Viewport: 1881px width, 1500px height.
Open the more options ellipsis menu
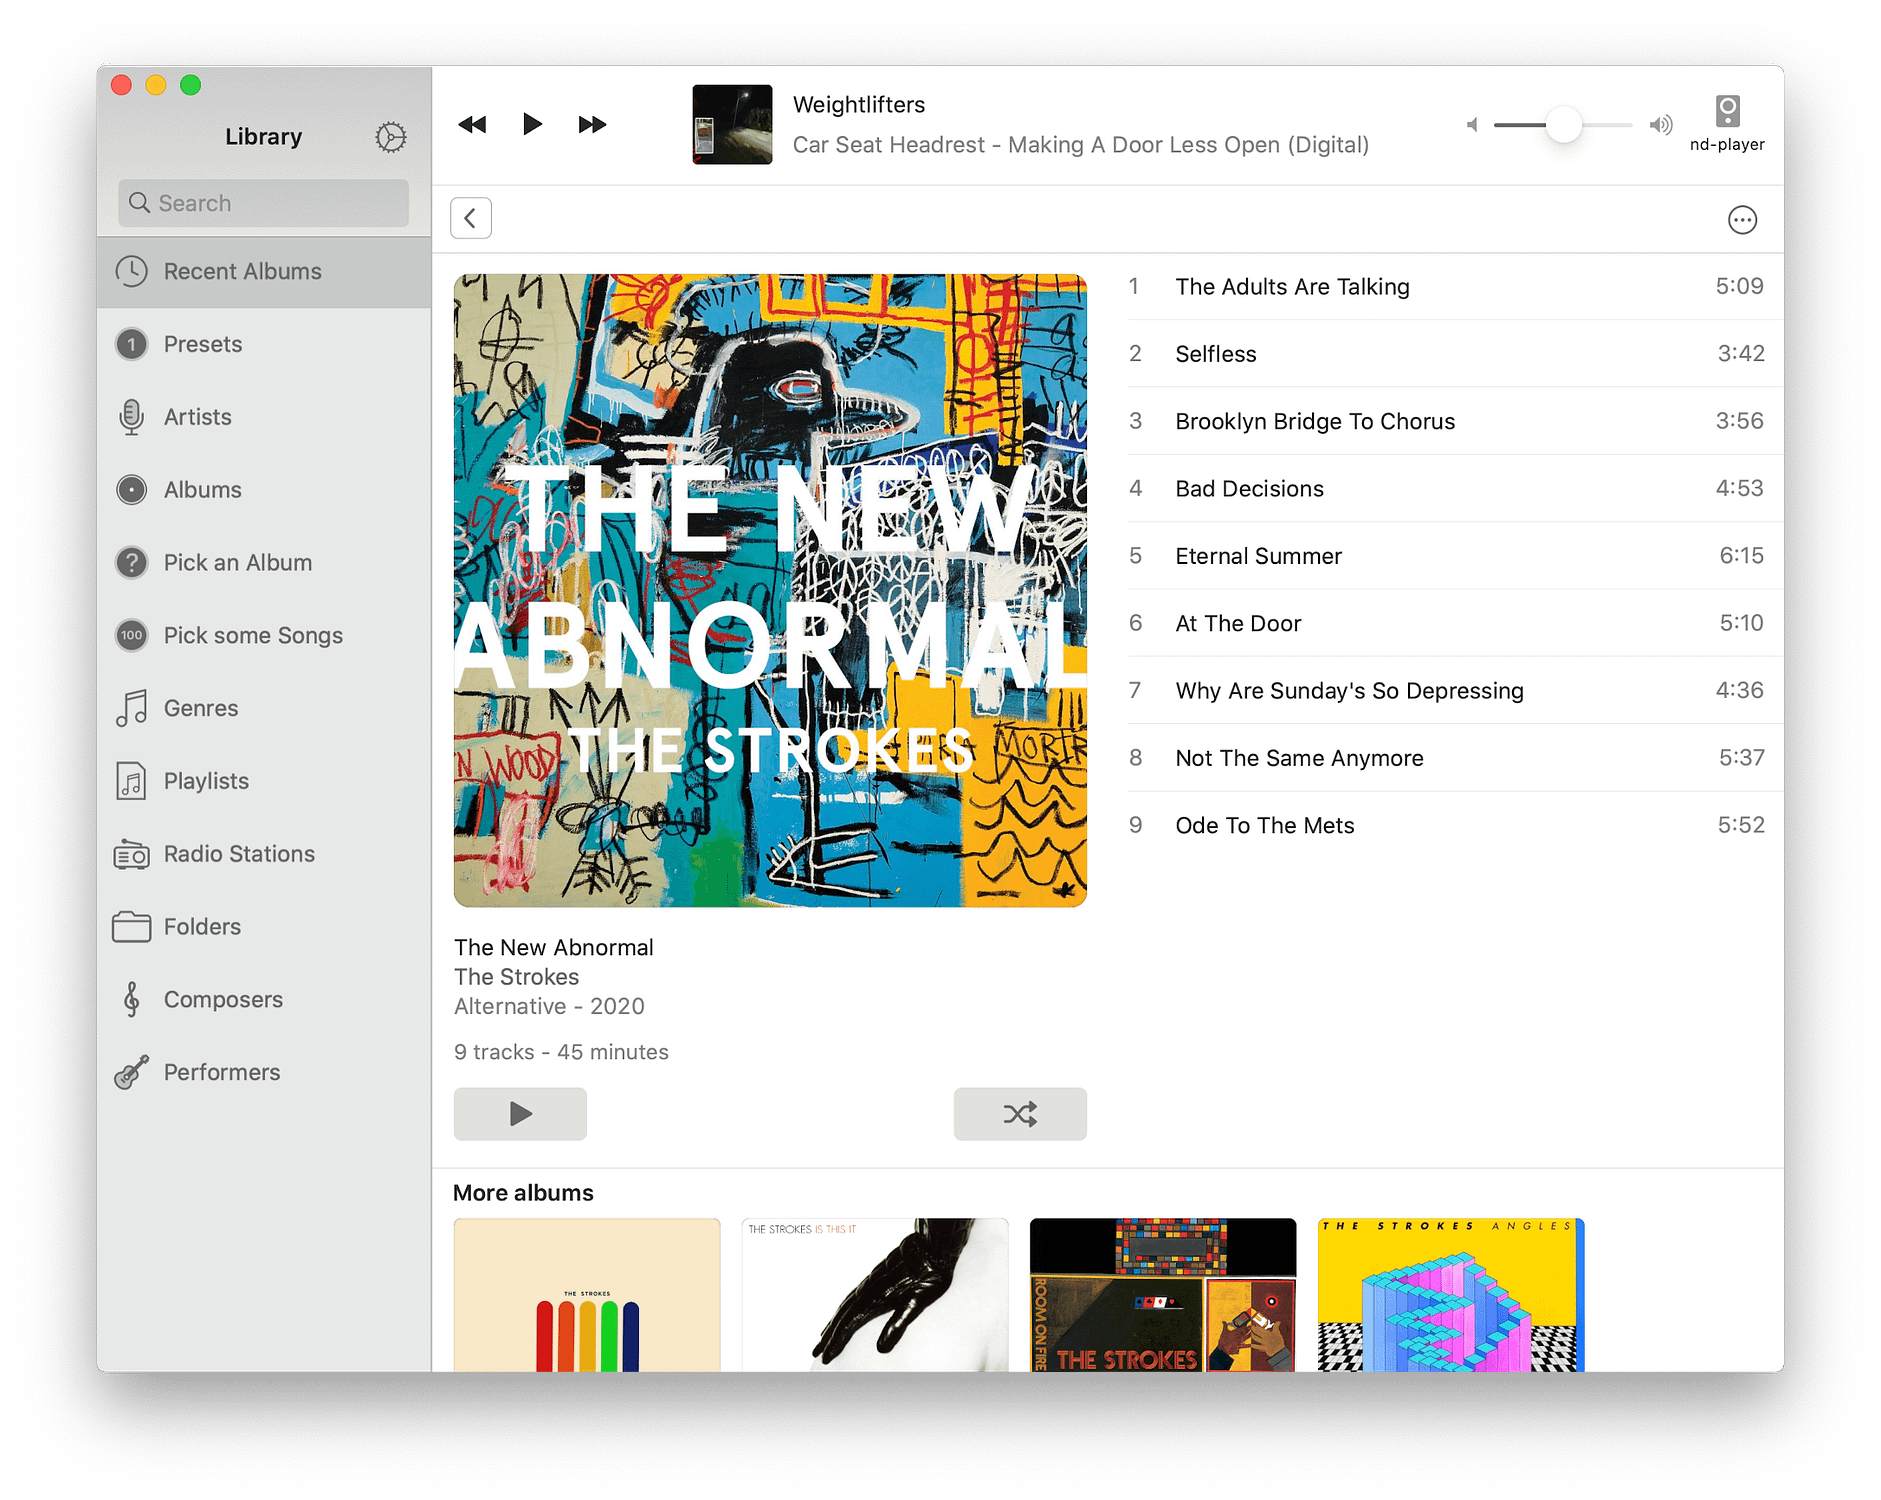click(x=1742, y=220)
